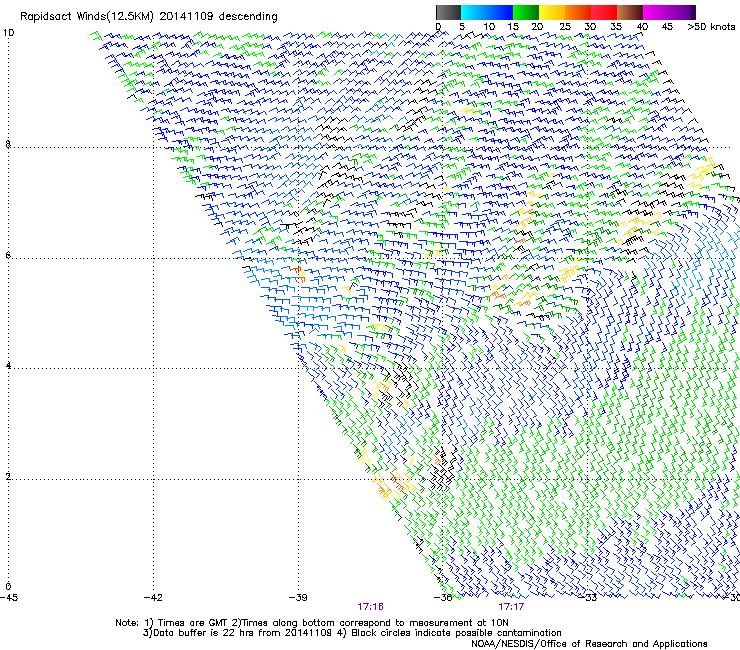The image size is (740, 650).
Task: Click the latitude '10' label on the left axis
Action: tap(9, 33)
